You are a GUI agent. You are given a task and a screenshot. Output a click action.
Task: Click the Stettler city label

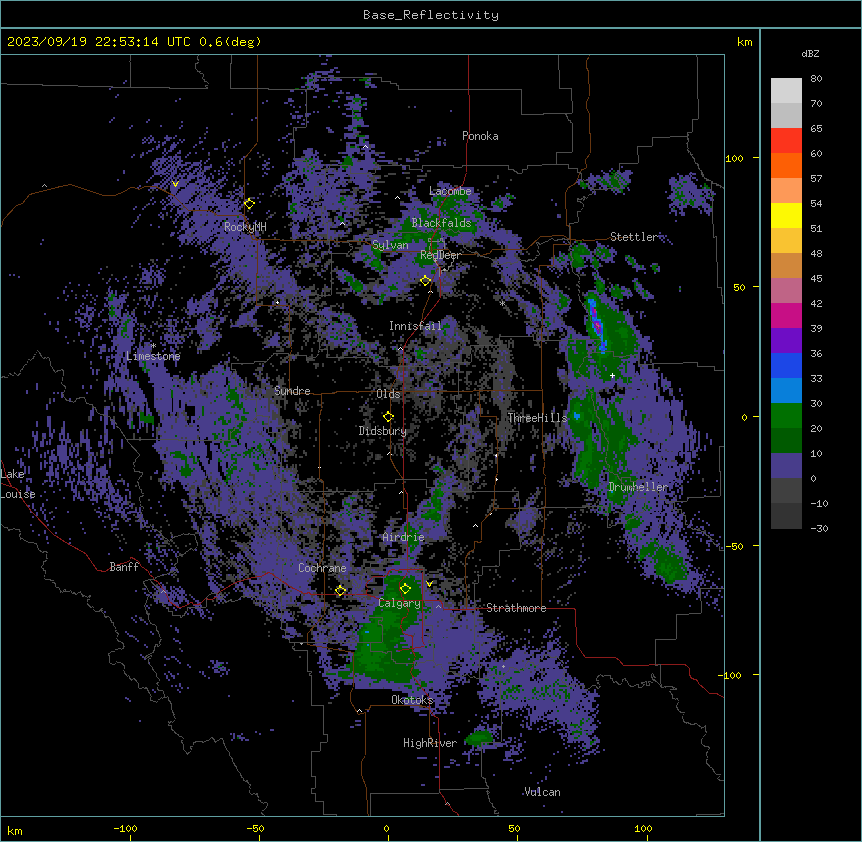634,237
